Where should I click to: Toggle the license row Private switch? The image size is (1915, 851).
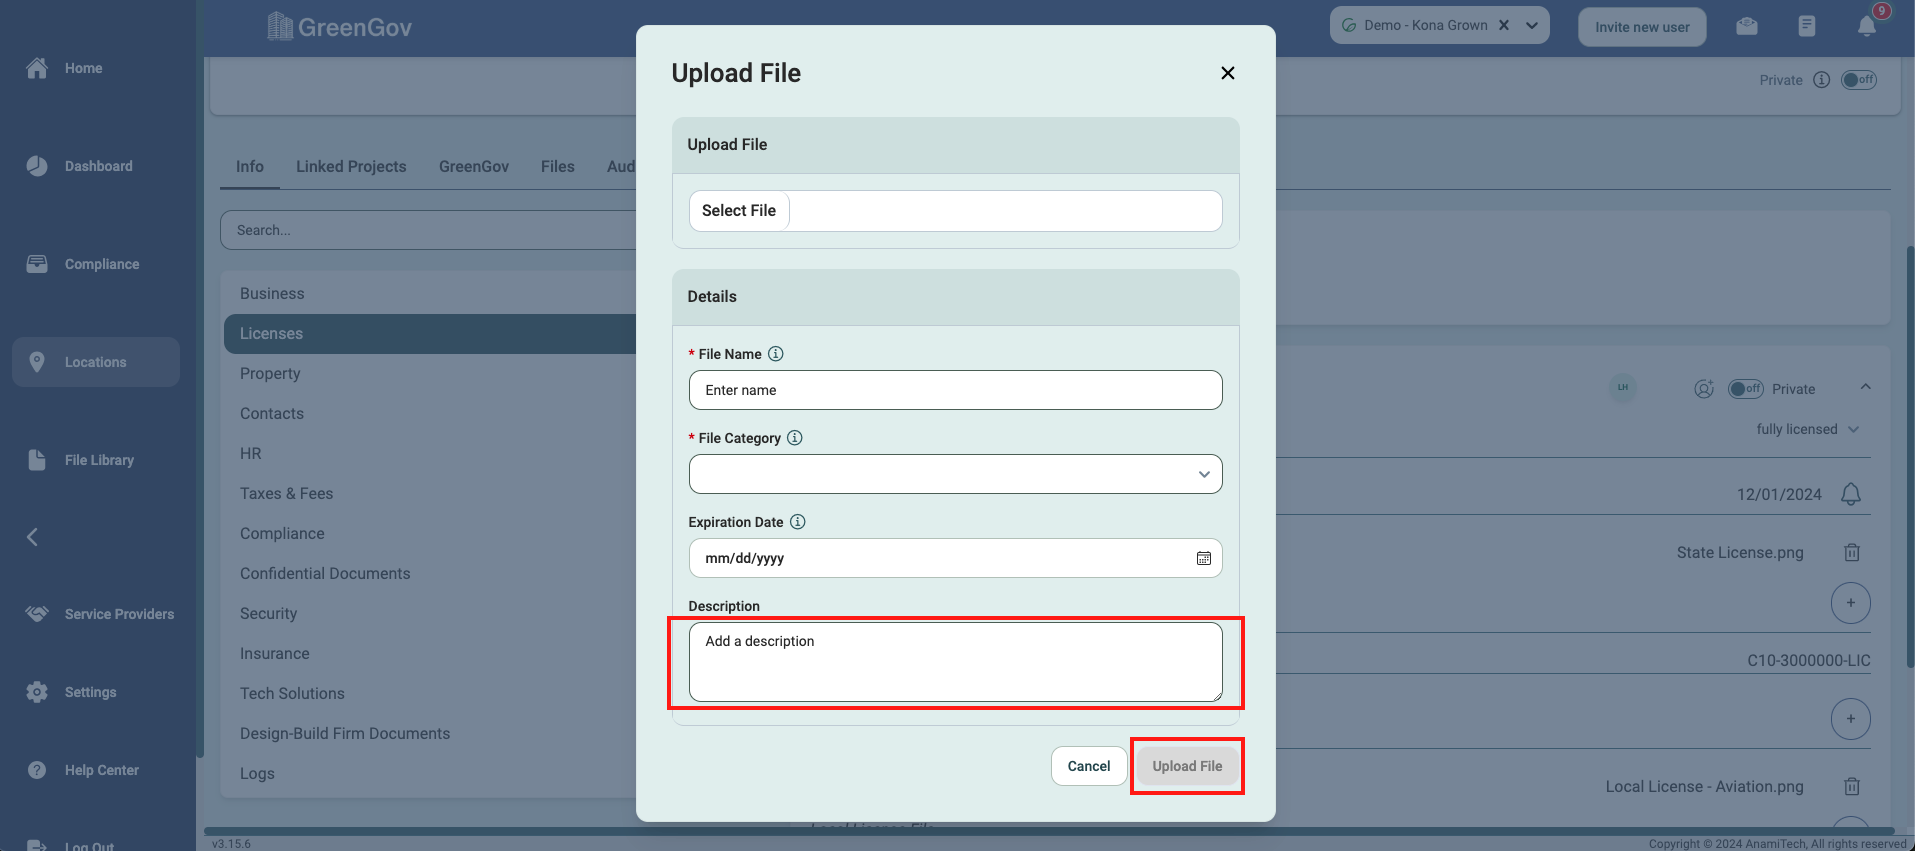pos(1745,389)
